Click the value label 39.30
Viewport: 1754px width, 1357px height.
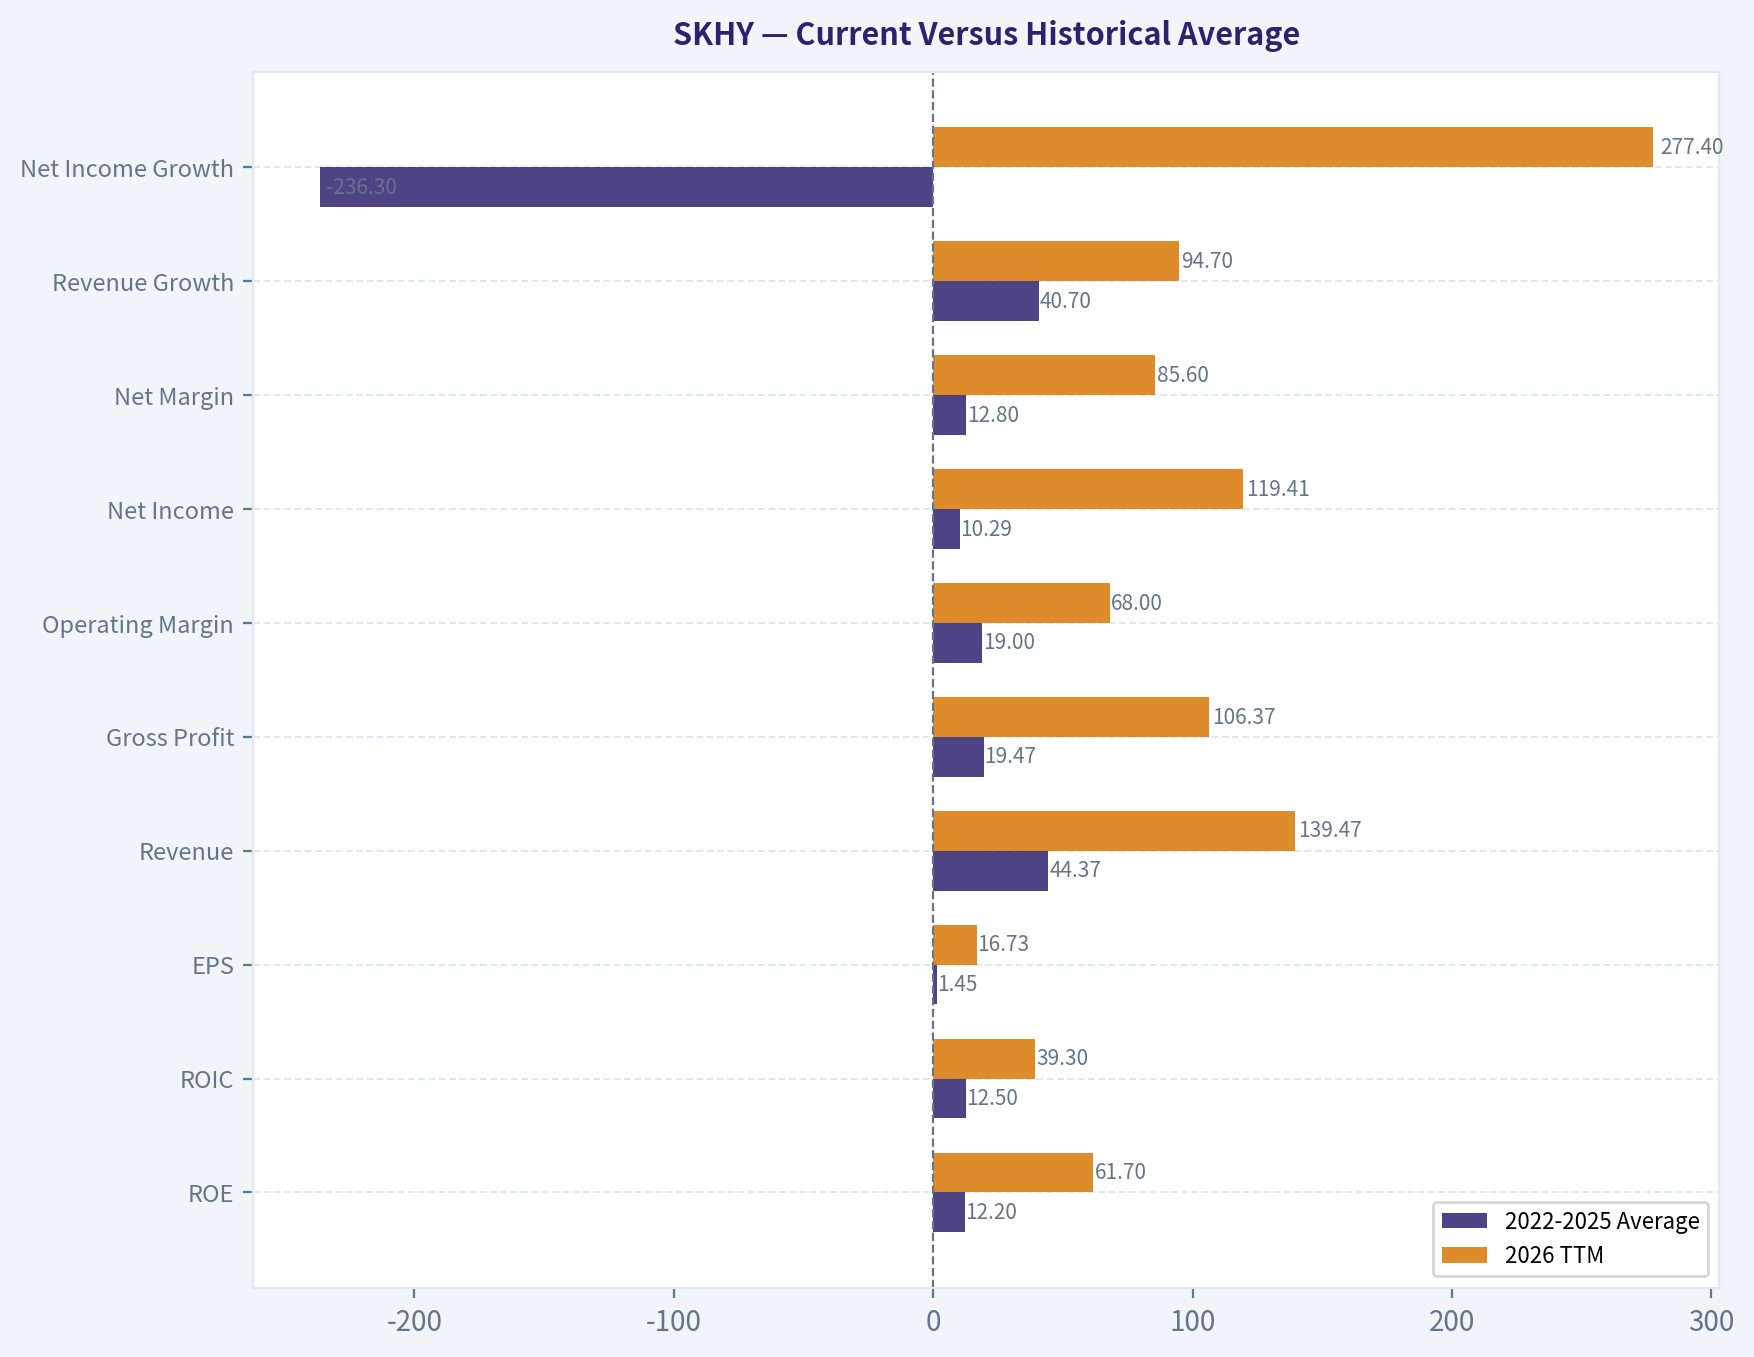click(x=1062, y=1057)
